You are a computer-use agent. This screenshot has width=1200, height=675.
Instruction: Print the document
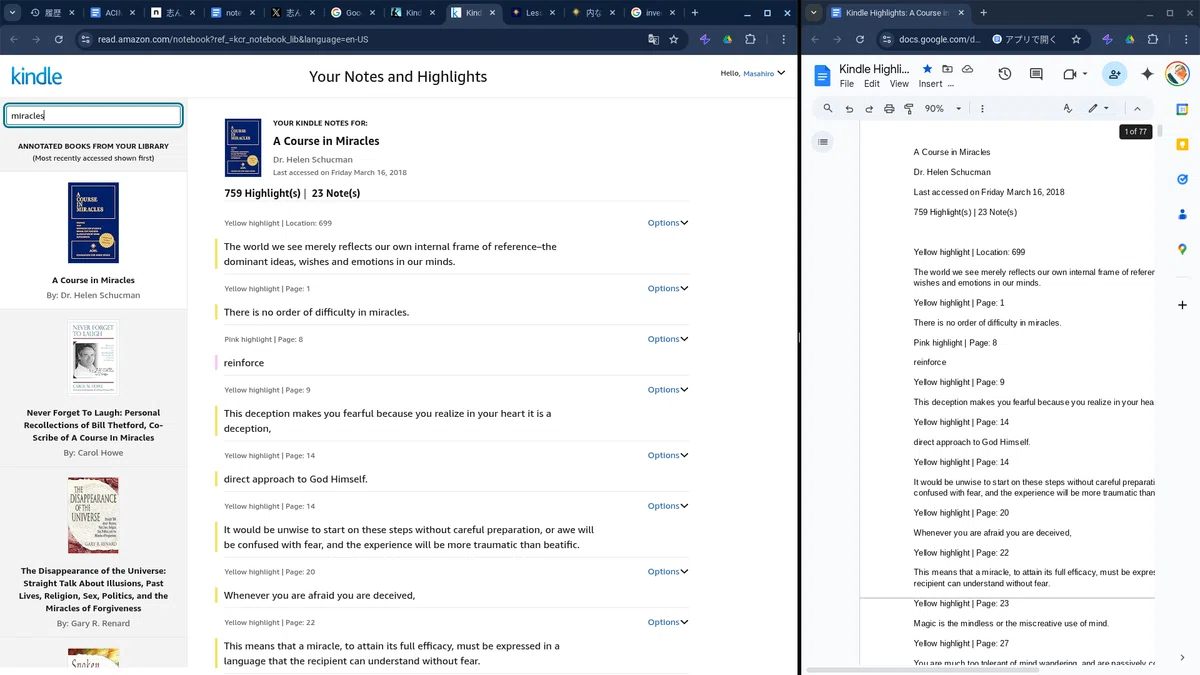[889, 108]
